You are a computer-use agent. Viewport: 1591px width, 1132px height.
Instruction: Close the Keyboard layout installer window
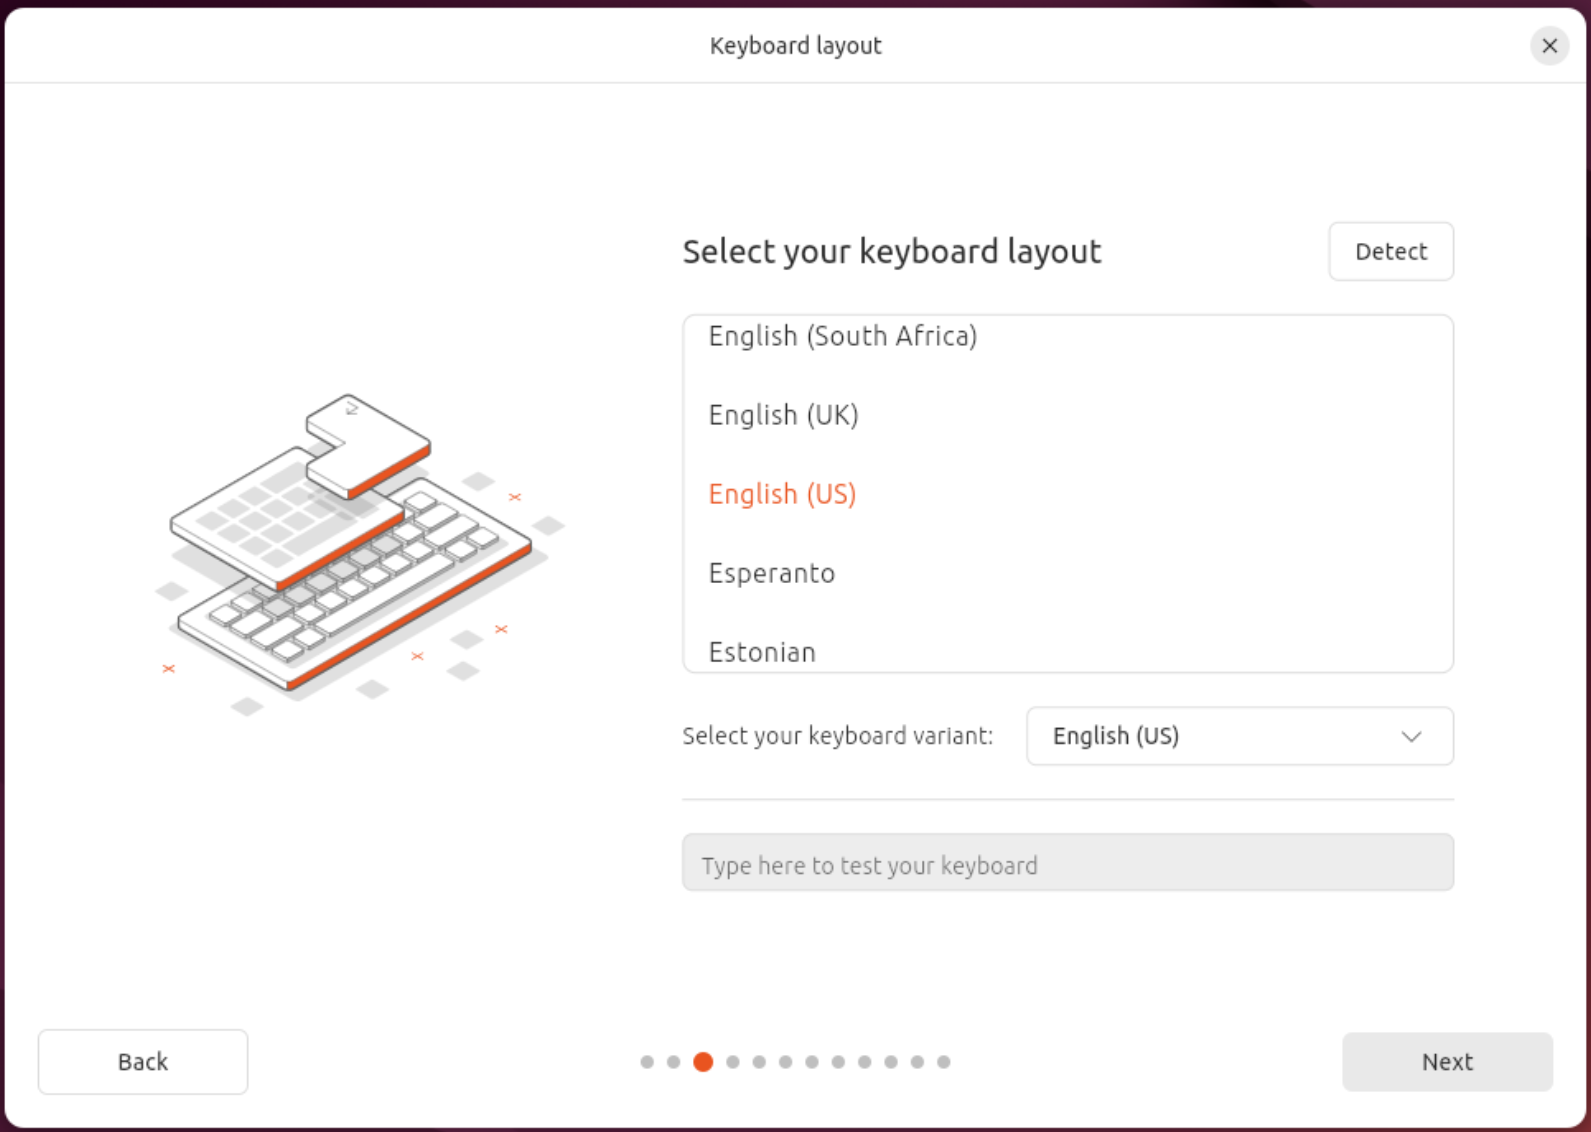(x=1549, y=46)
